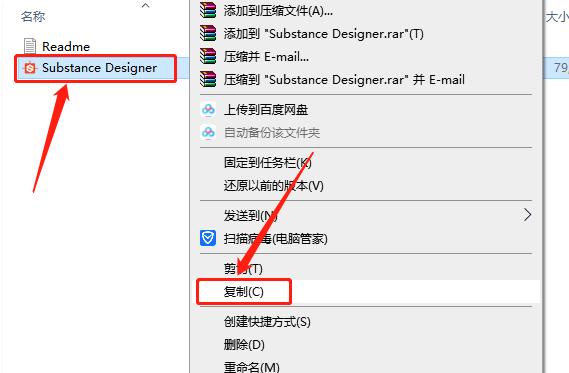Select 还原以前的版本(V)
569x373 pixels.
[366, 185]
